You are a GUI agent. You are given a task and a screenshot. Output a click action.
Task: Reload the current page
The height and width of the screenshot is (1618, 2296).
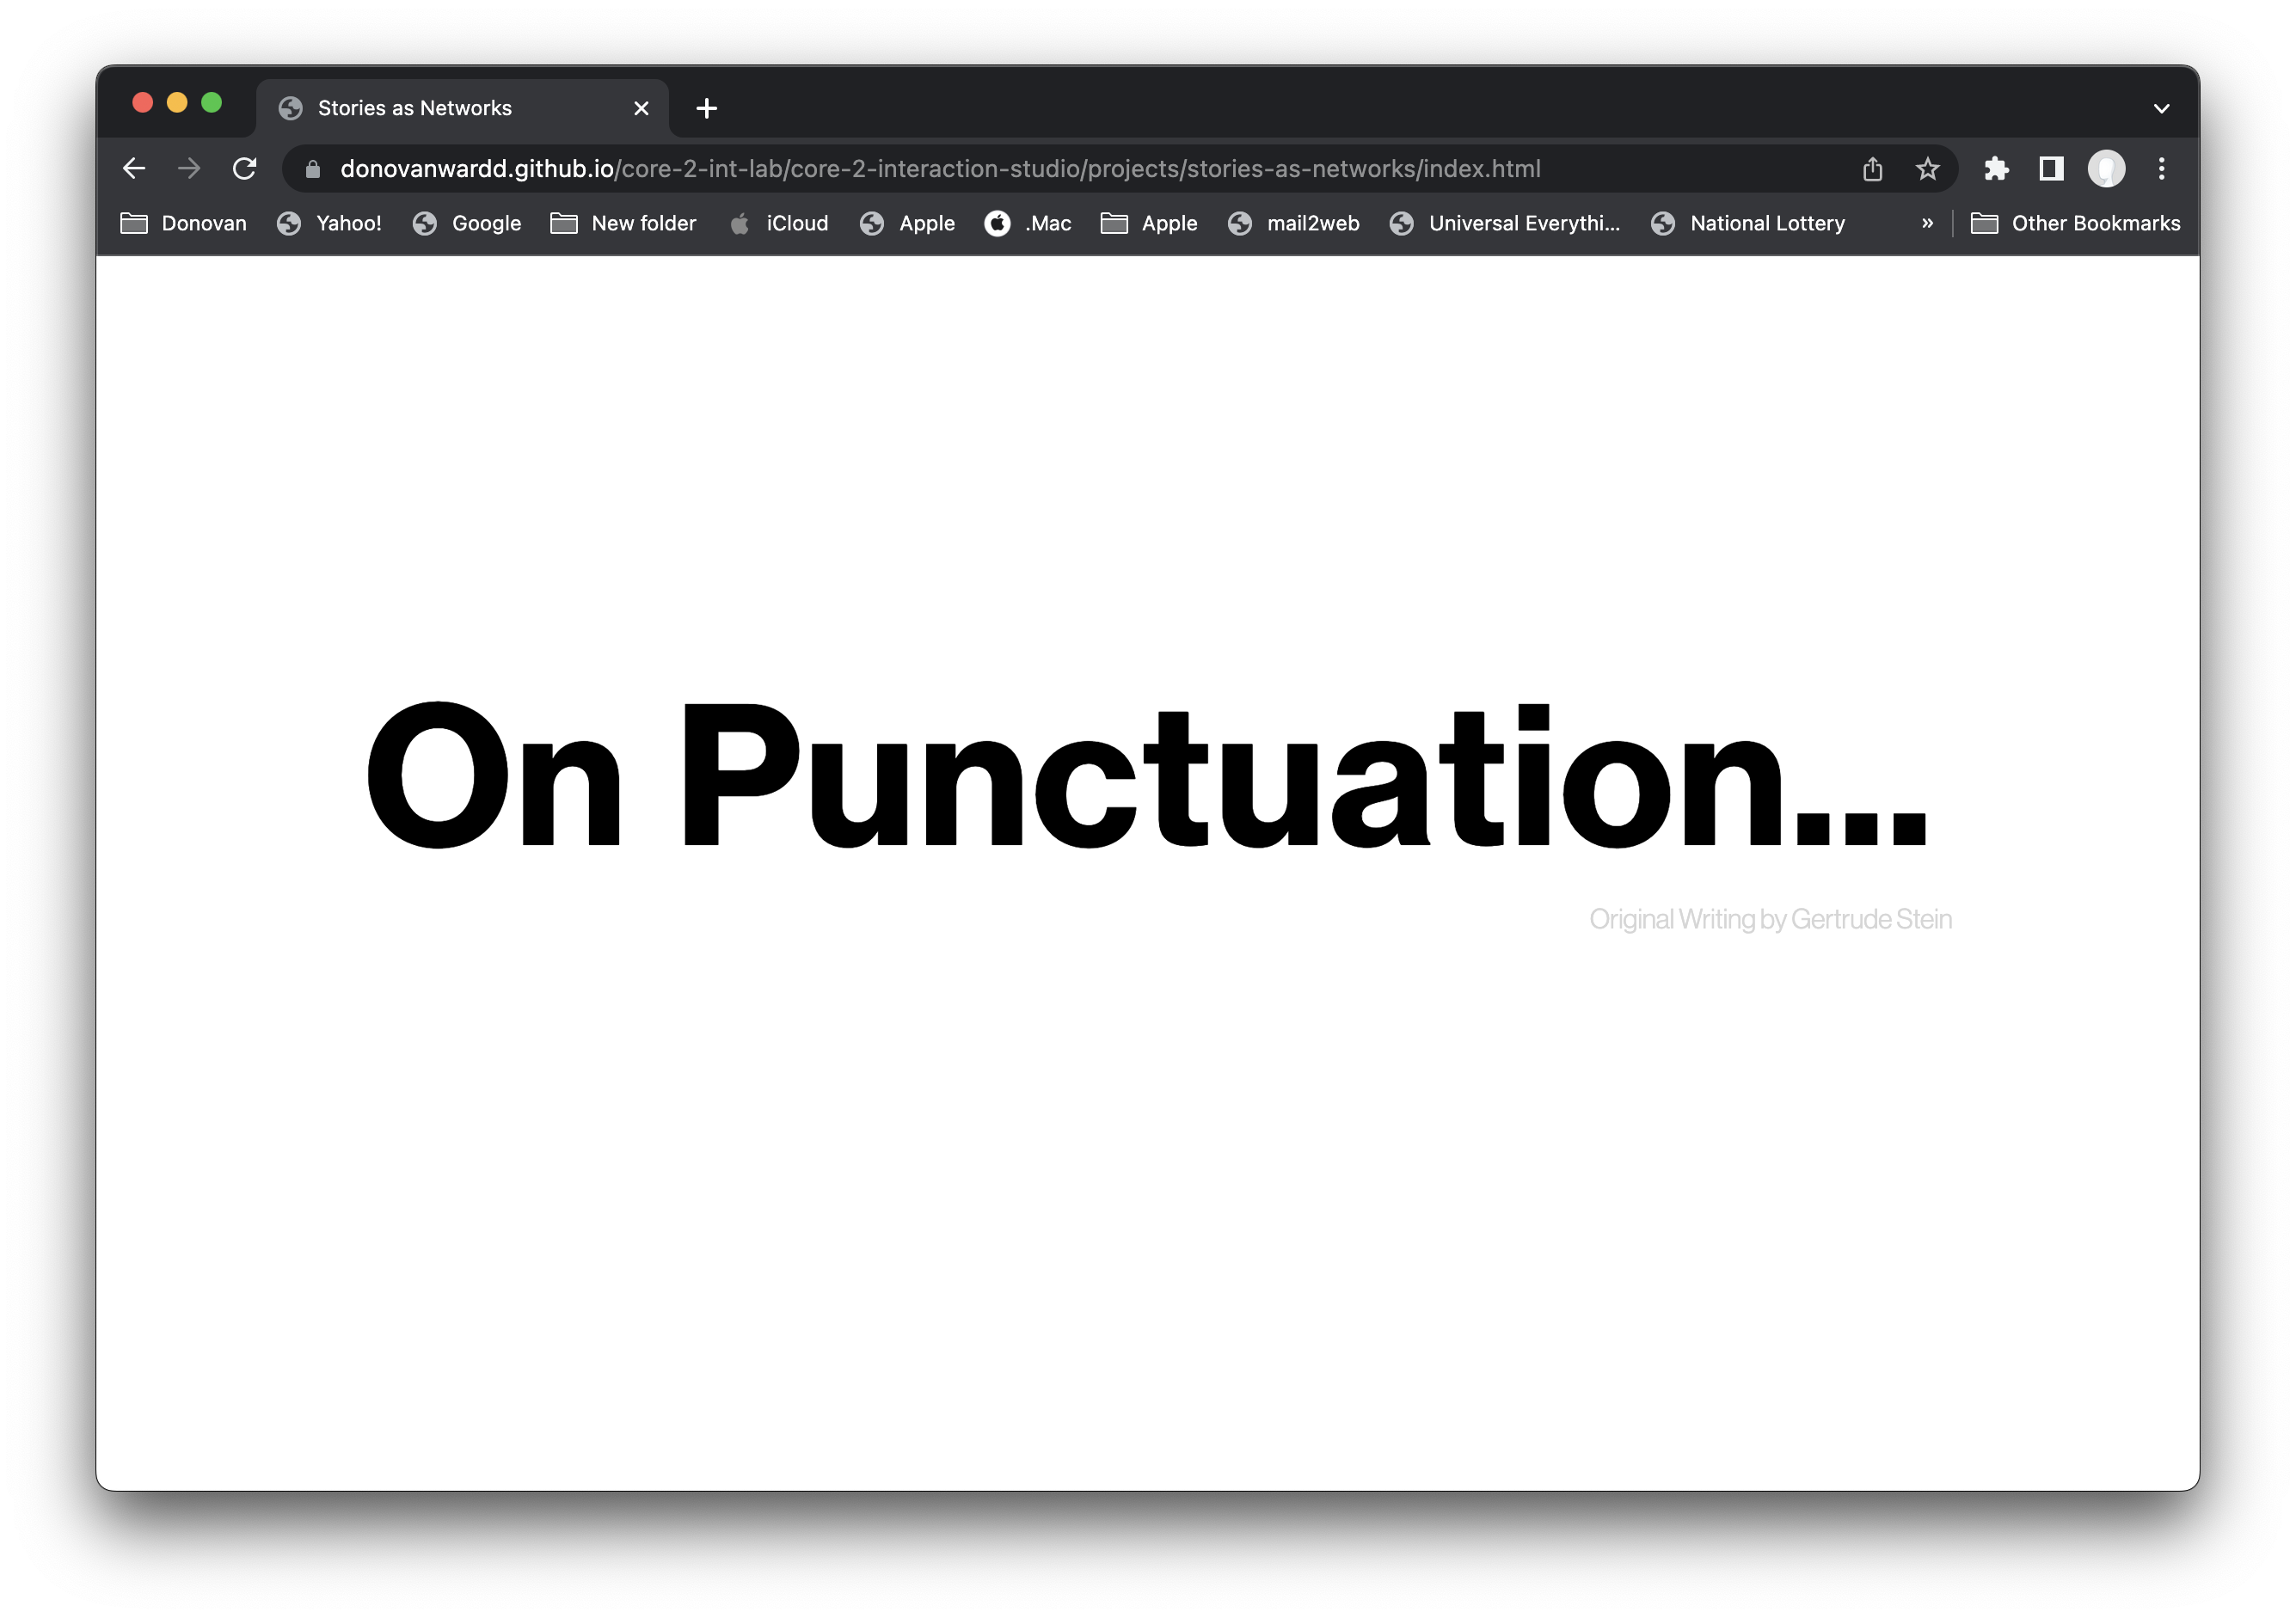pos(244,169)
